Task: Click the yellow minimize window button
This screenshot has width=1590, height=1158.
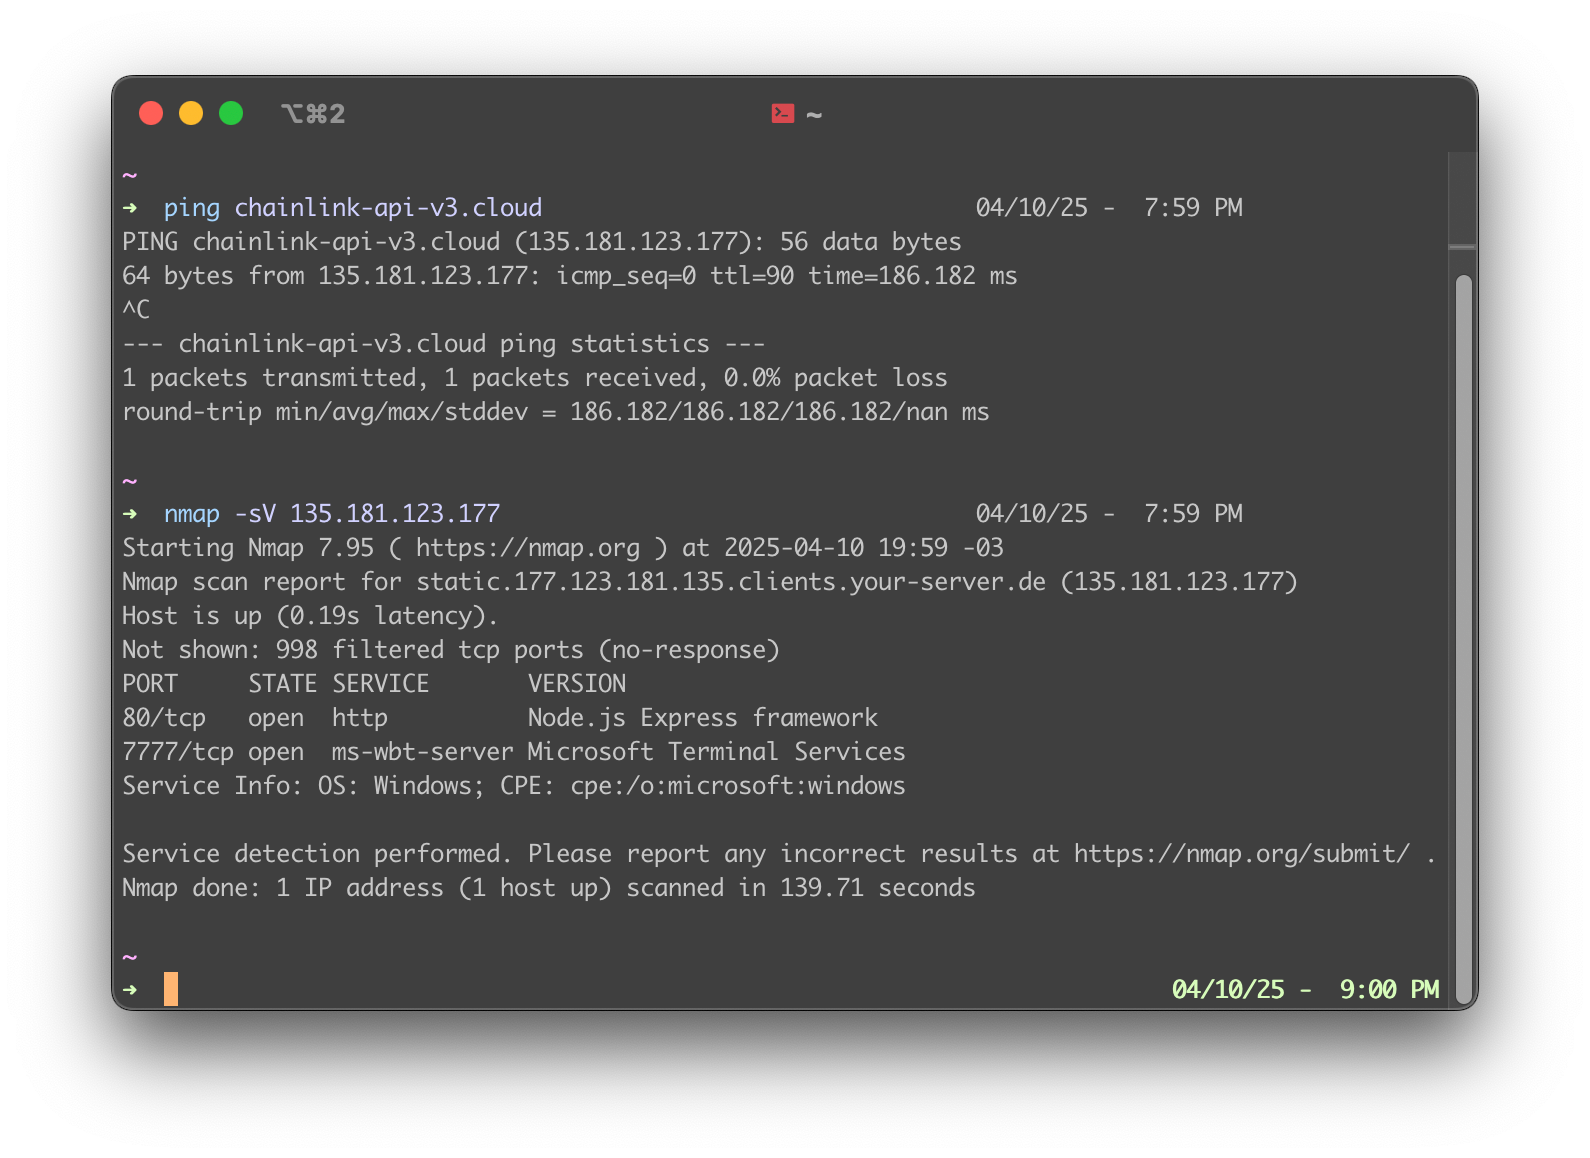Action: [191, 113]
